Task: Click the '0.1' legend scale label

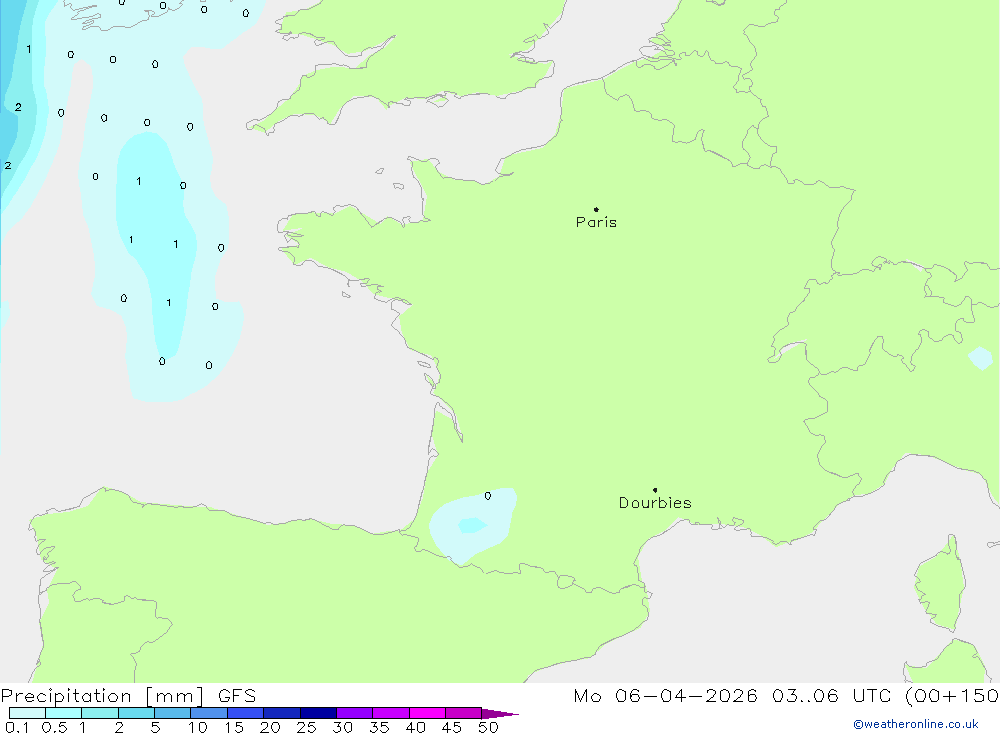Action: click(x=17, y=727)
